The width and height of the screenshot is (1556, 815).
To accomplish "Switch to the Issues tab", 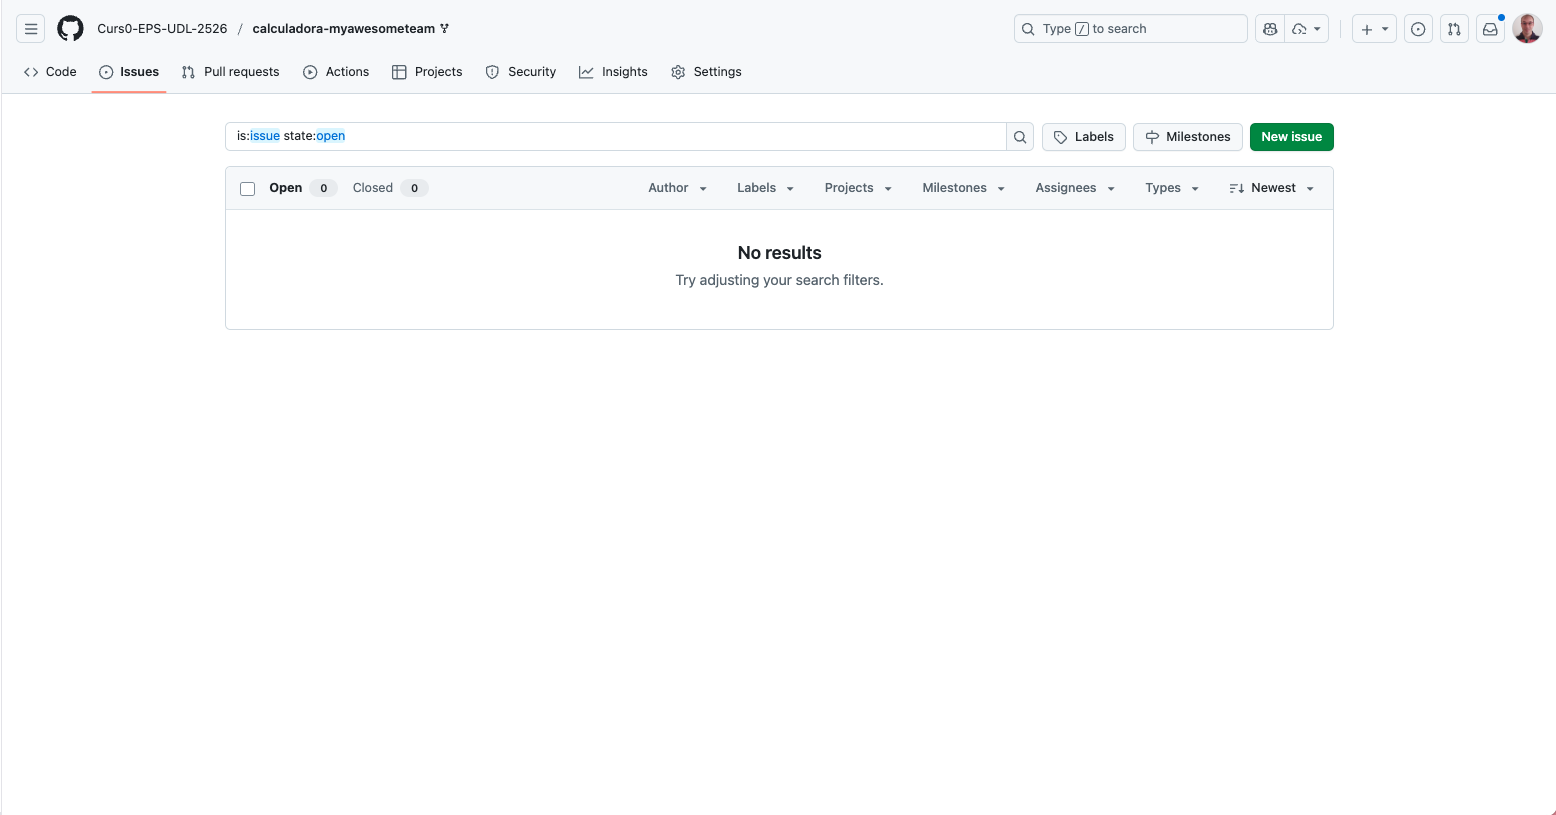I will (129, 72).
